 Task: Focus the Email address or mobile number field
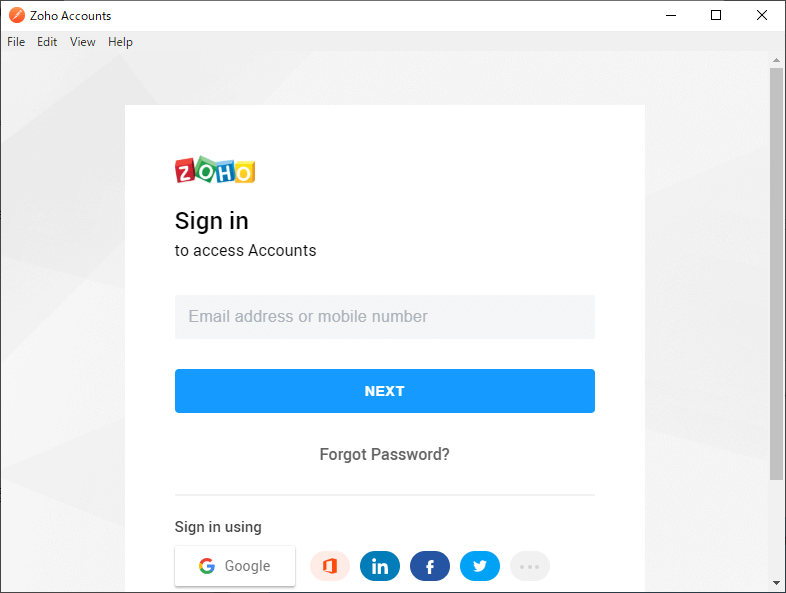(384, 317)
